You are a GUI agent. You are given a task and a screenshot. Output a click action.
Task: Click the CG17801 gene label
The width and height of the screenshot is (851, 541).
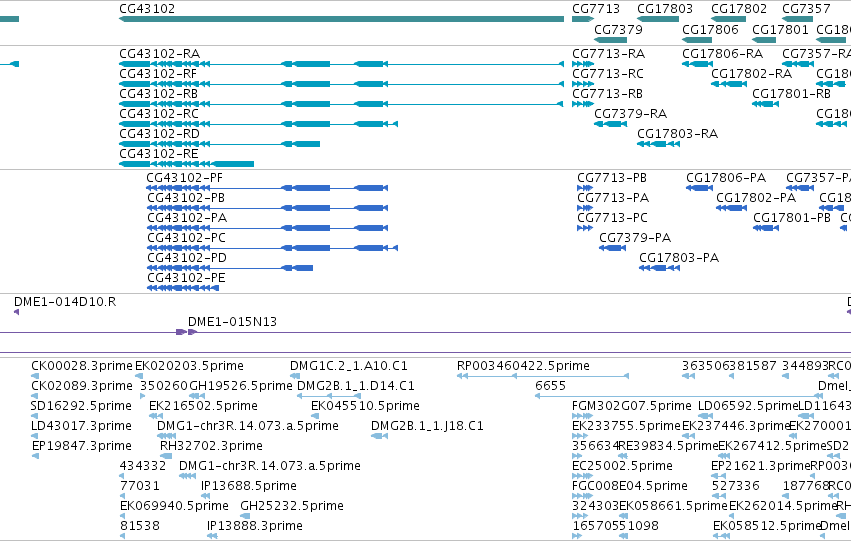point(780,29)
